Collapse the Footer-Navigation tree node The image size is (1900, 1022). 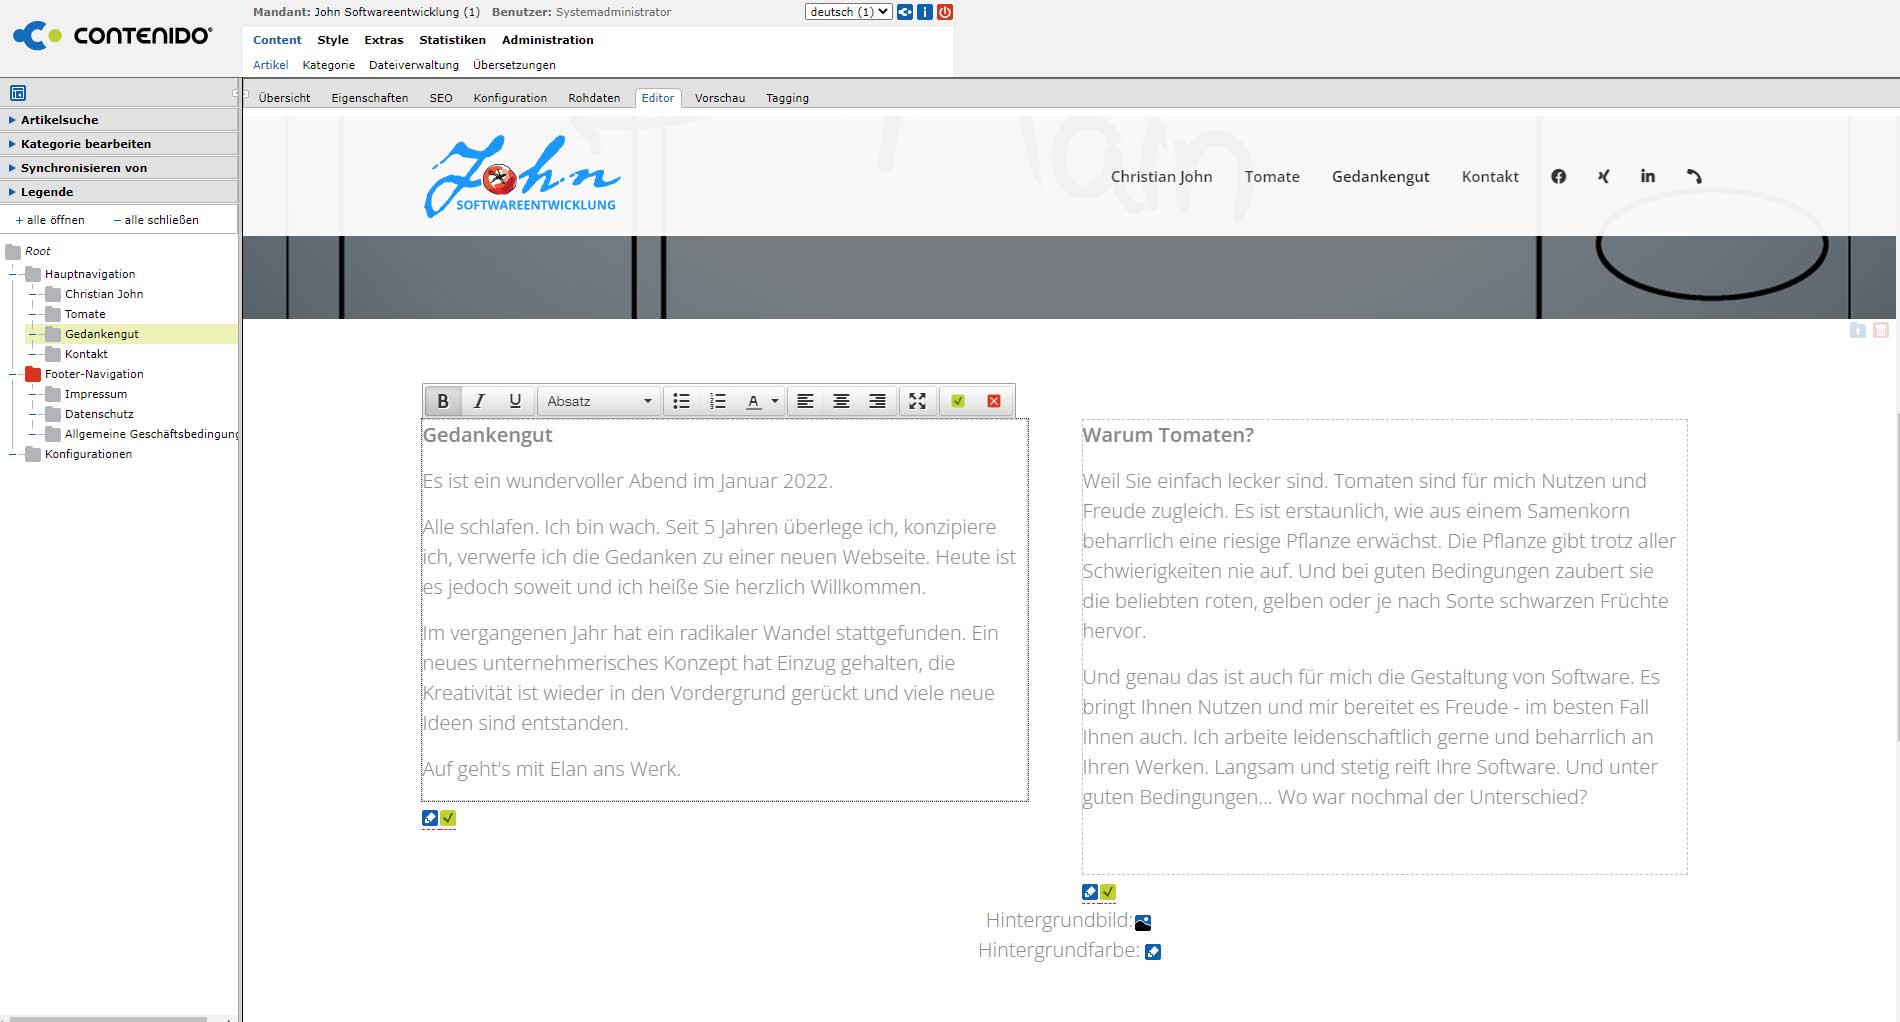[x=13, y=374]
